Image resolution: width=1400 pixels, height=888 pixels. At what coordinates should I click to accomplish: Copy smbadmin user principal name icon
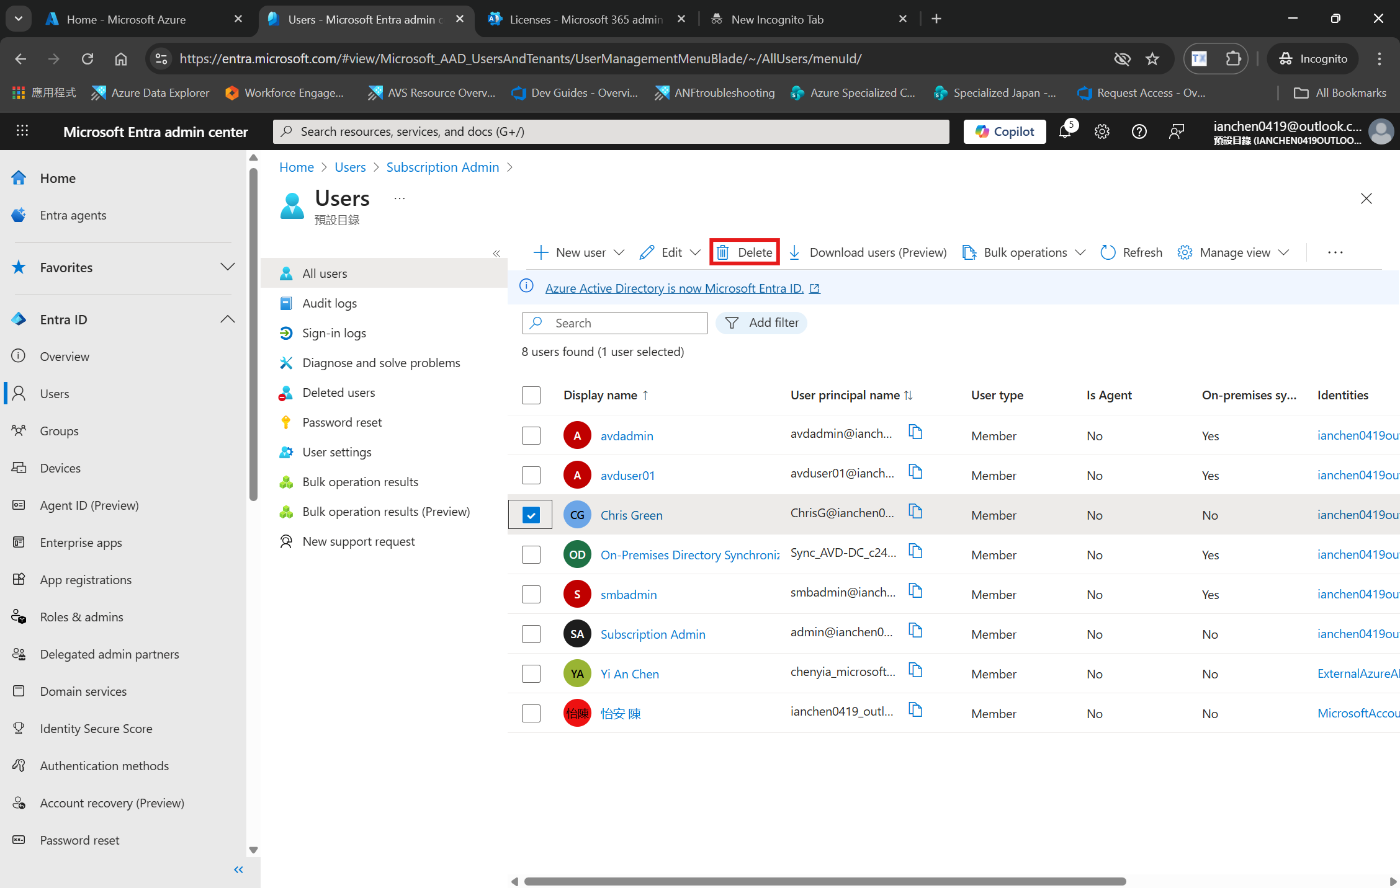click(915, 591)
